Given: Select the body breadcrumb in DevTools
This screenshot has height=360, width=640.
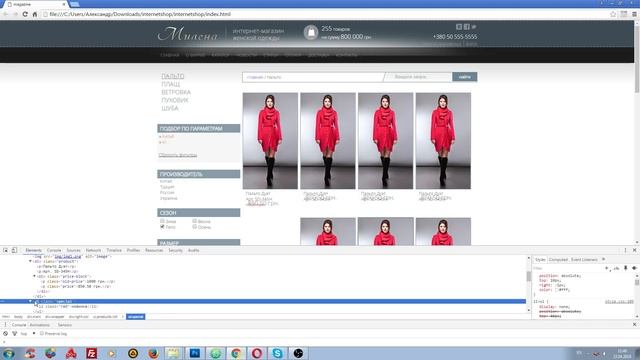Looking at the screenshot, I should point(18,317).
